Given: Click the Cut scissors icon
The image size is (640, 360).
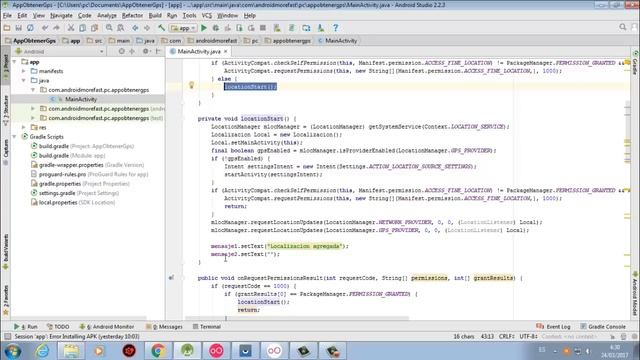Looking at the screenshot, I should click(71, 28).
